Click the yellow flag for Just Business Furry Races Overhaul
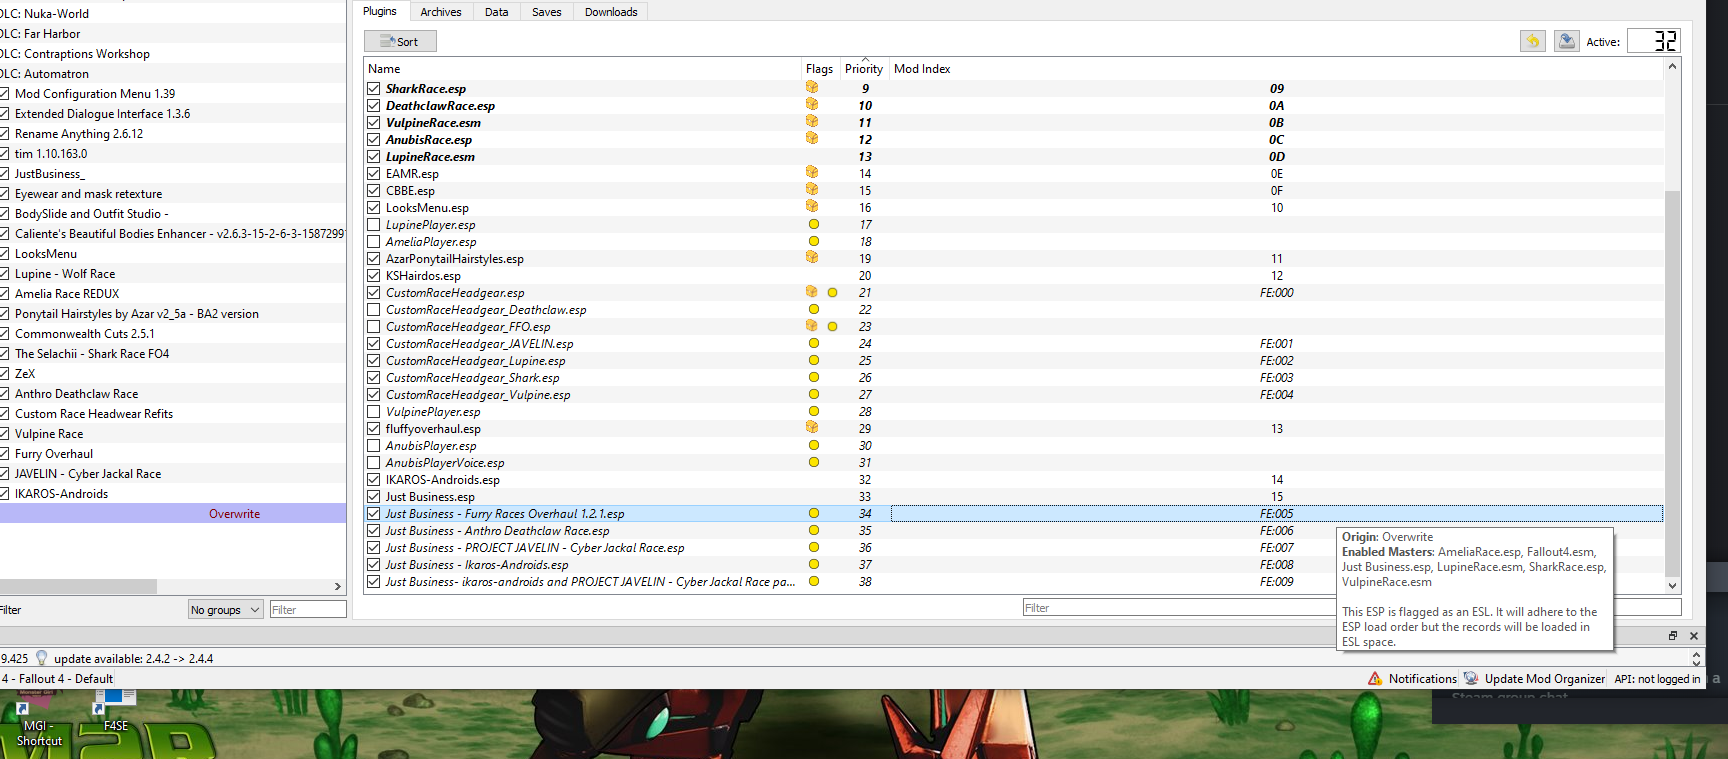 (814, 513)
